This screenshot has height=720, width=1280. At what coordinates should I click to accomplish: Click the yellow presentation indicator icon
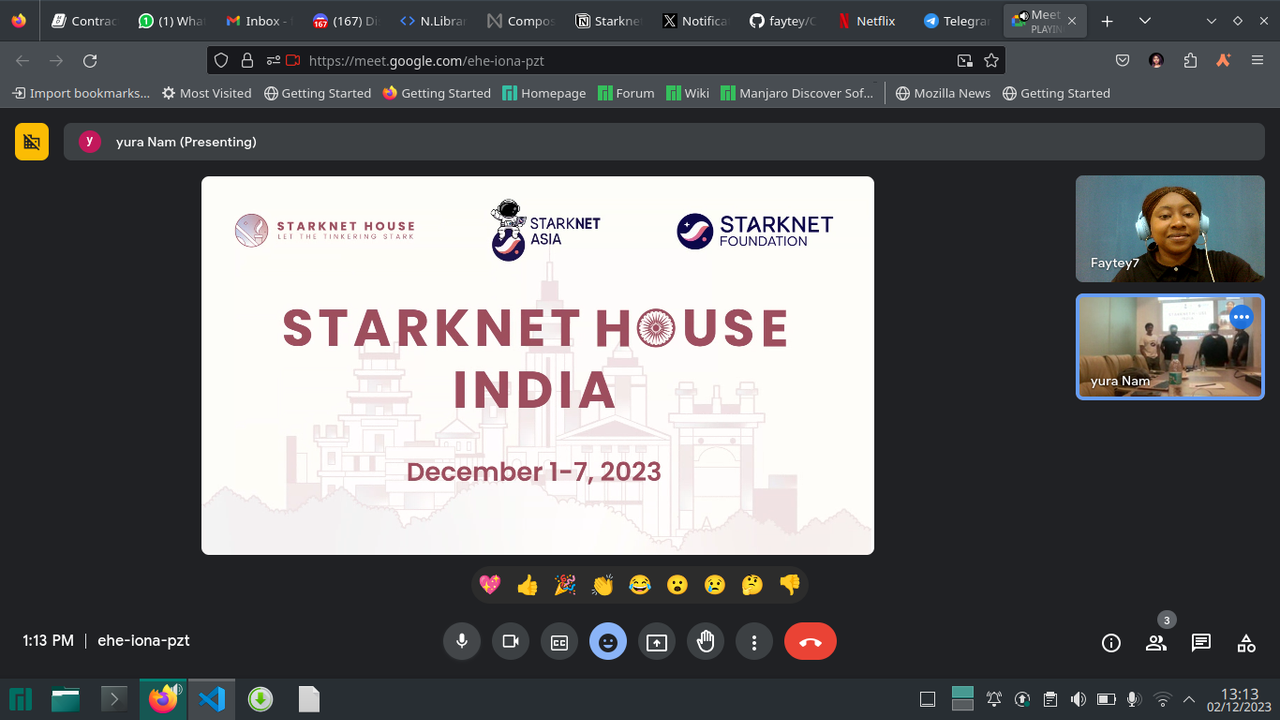32,142
